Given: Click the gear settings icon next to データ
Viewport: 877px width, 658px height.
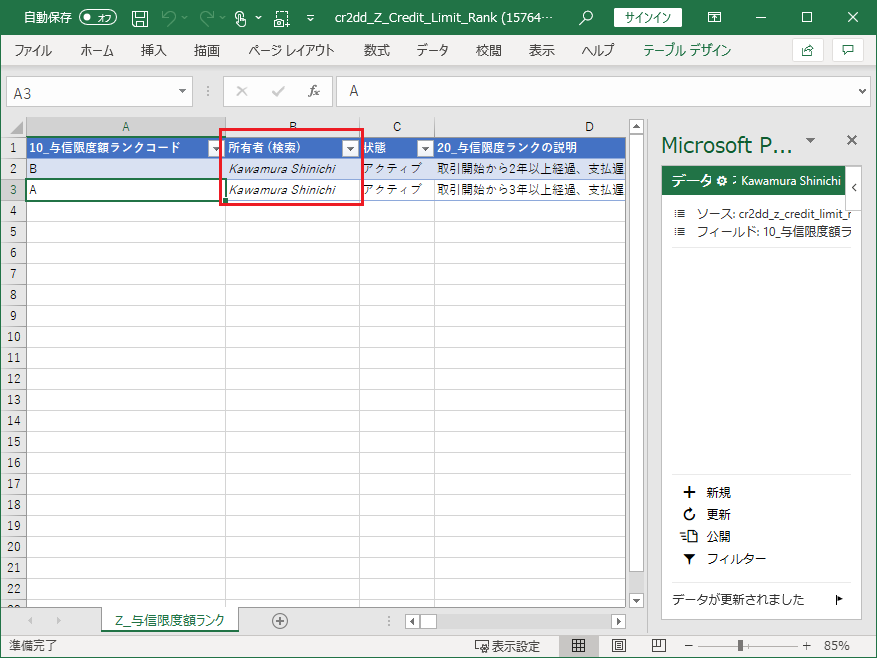Looking at the screenshot, I should [x=722, y=181].
